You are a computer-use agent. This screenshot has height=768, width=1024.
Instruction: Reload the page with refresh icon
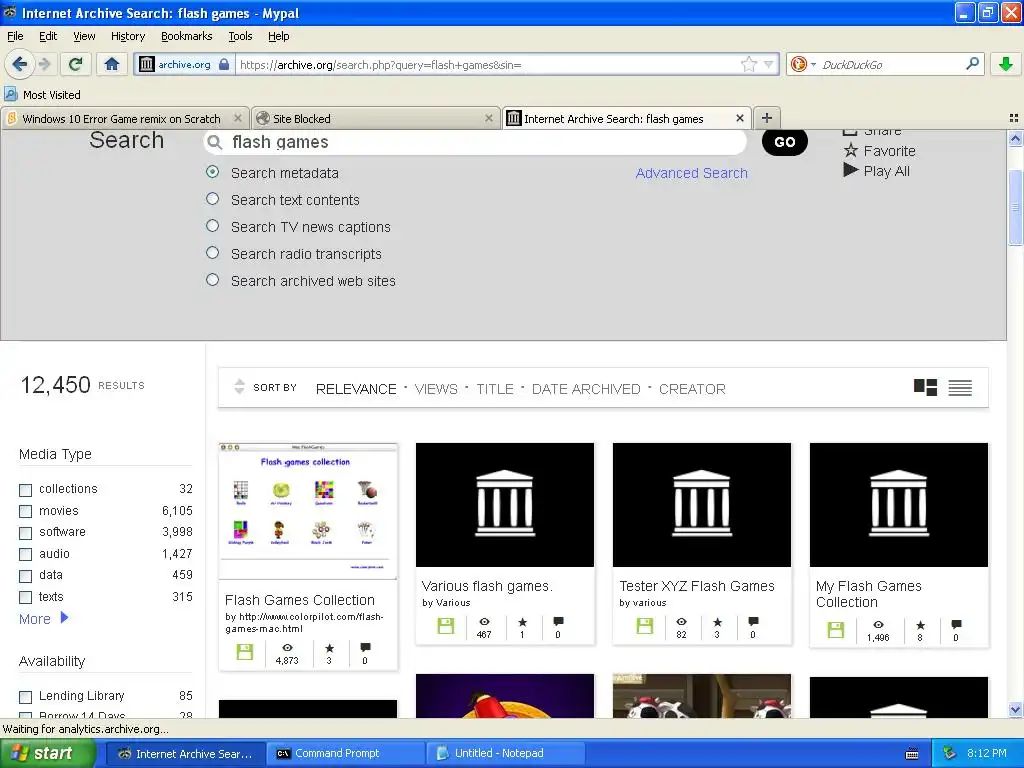tap(76, 64)
